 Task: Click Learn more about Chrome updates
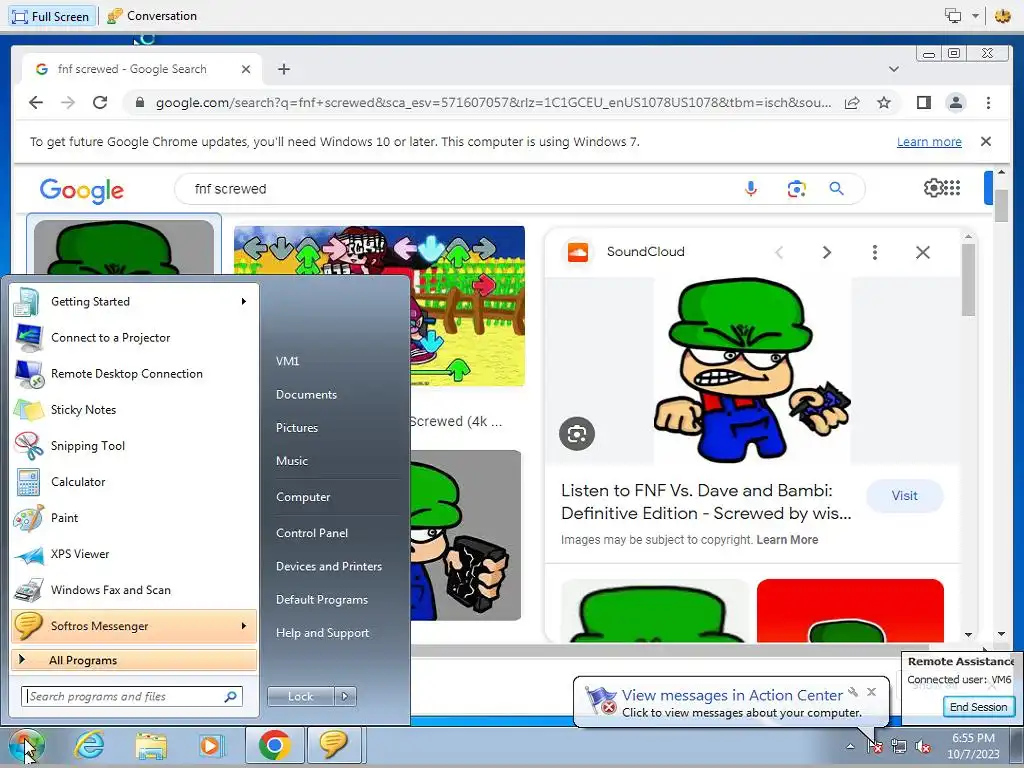[929, 142]
